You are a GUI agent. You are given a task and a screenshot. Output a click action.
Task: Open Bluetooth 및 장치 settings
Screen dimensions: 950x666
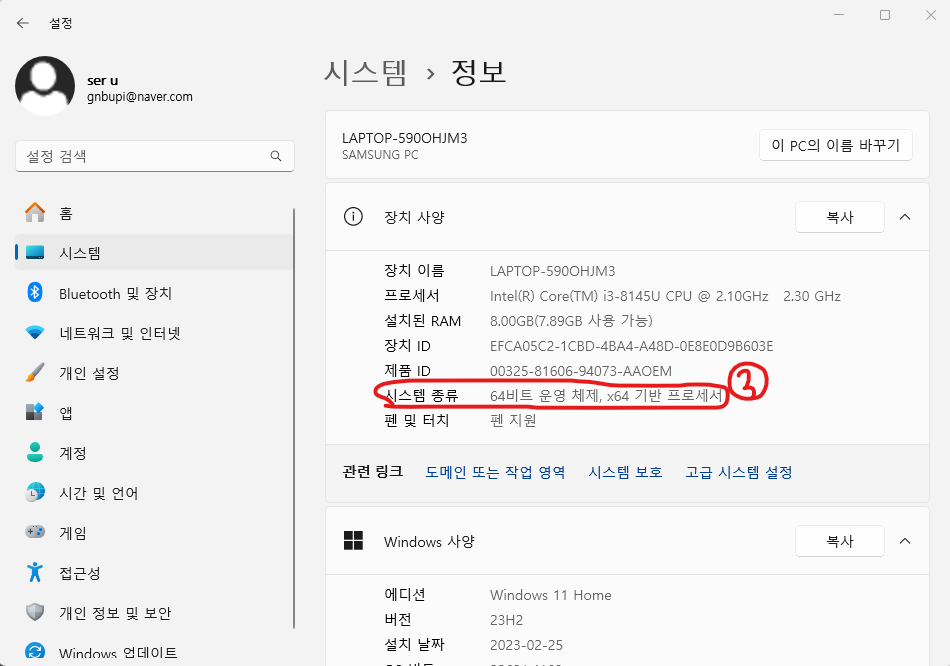pyautogui.click(x=154, y=293)
